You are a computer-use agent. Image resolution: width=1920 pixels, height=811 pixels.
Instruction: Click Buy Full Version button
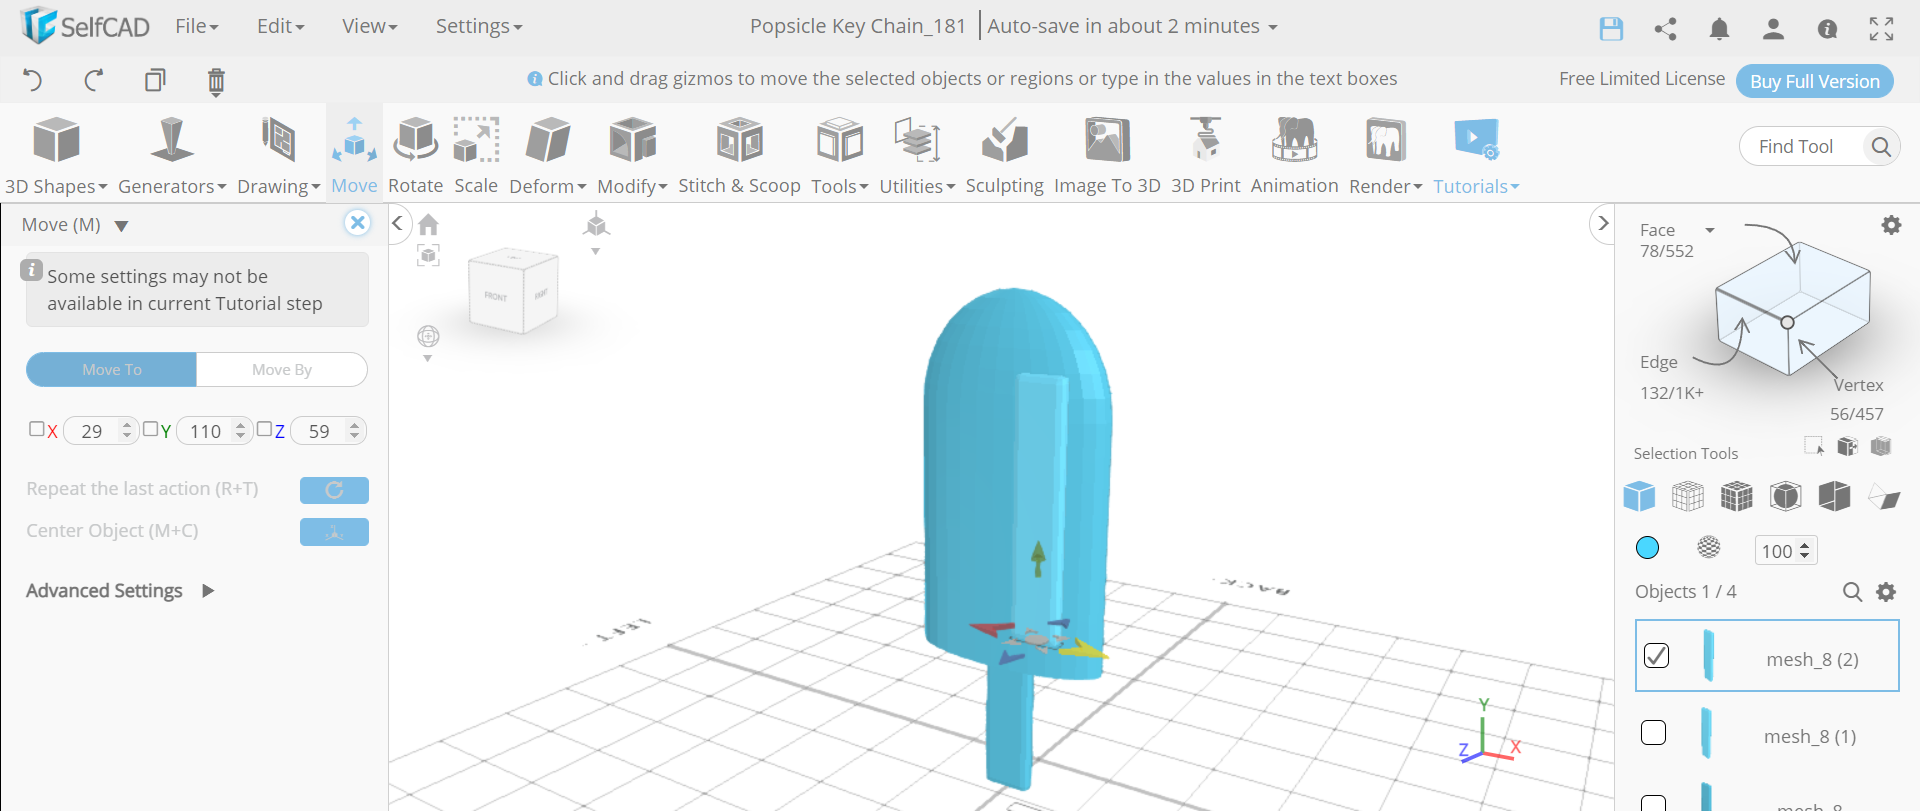pos(1814,81)
